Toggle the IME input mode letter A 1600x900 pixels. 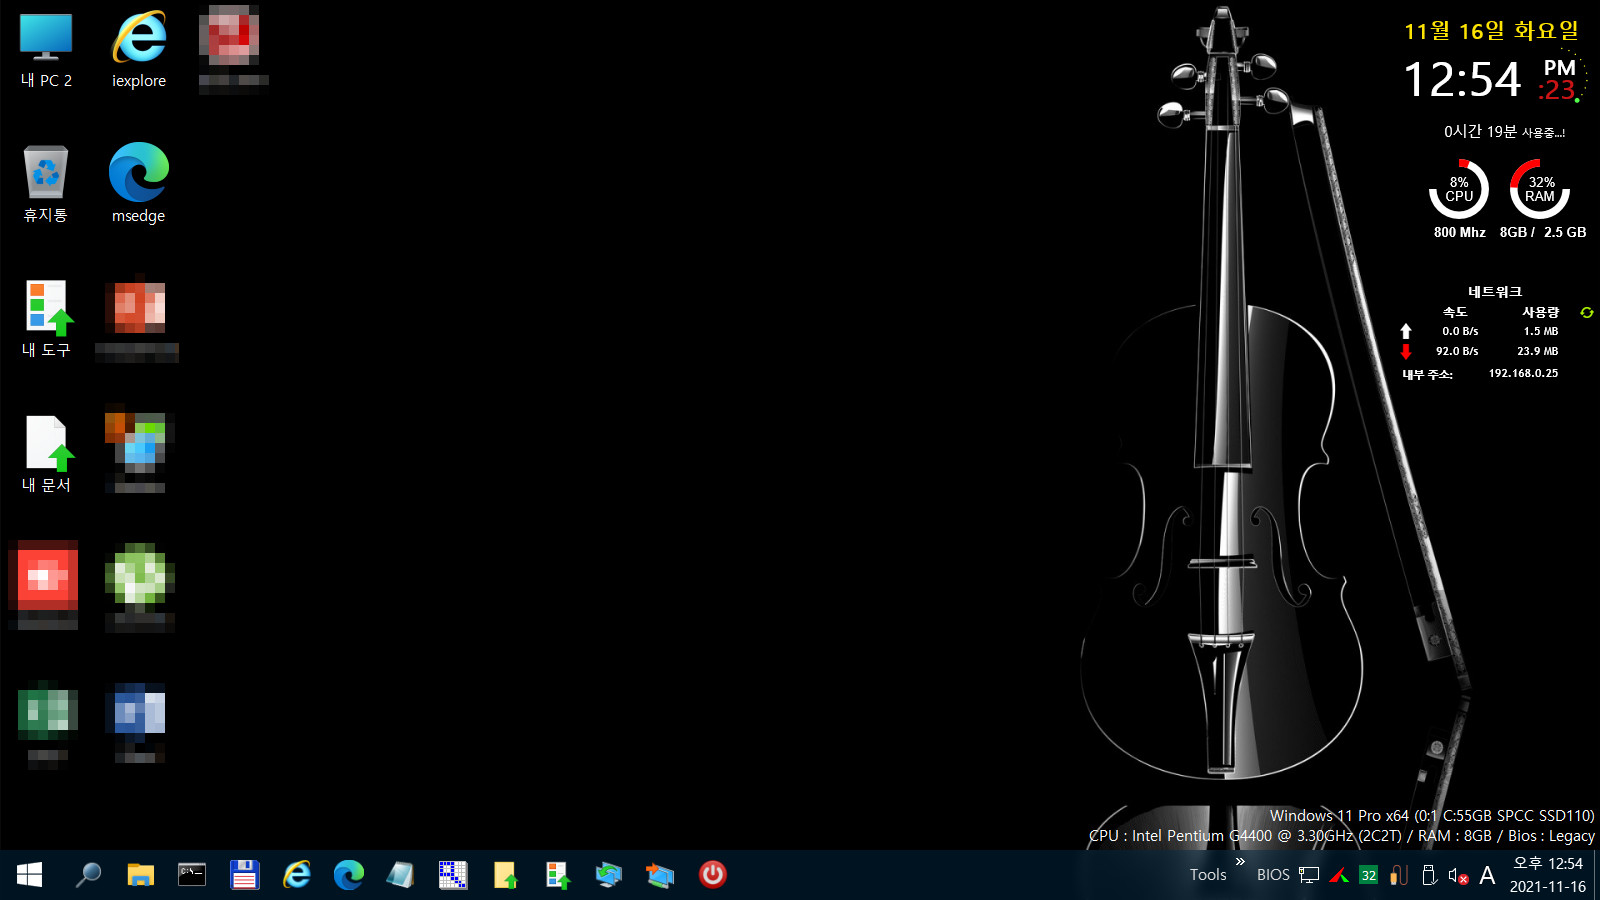tap(1487, 875)
